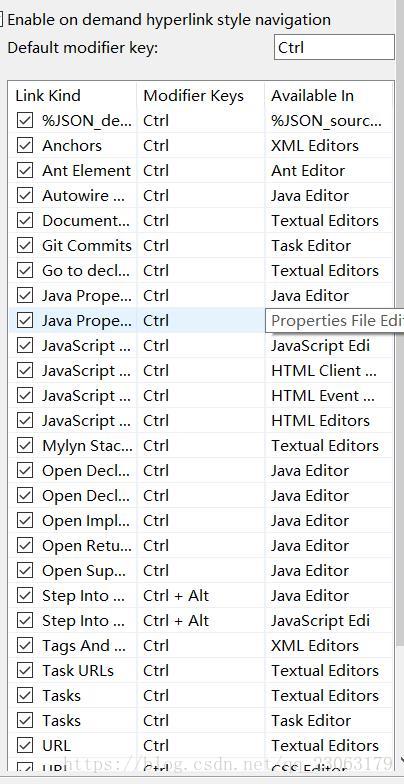Uncheck the Open Sup... checkbox
Viewport: 404px width, 784px height.
(25, 570)
